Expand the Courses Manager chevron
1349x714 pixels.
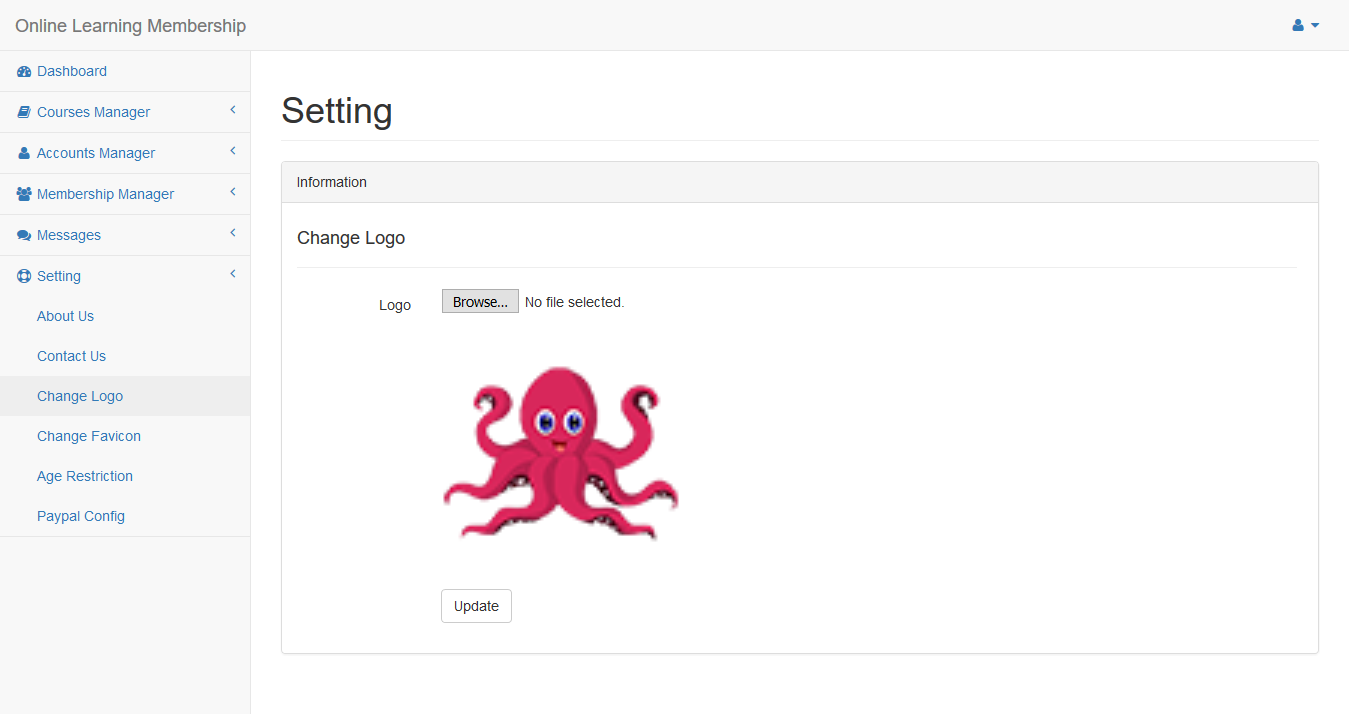232,110
